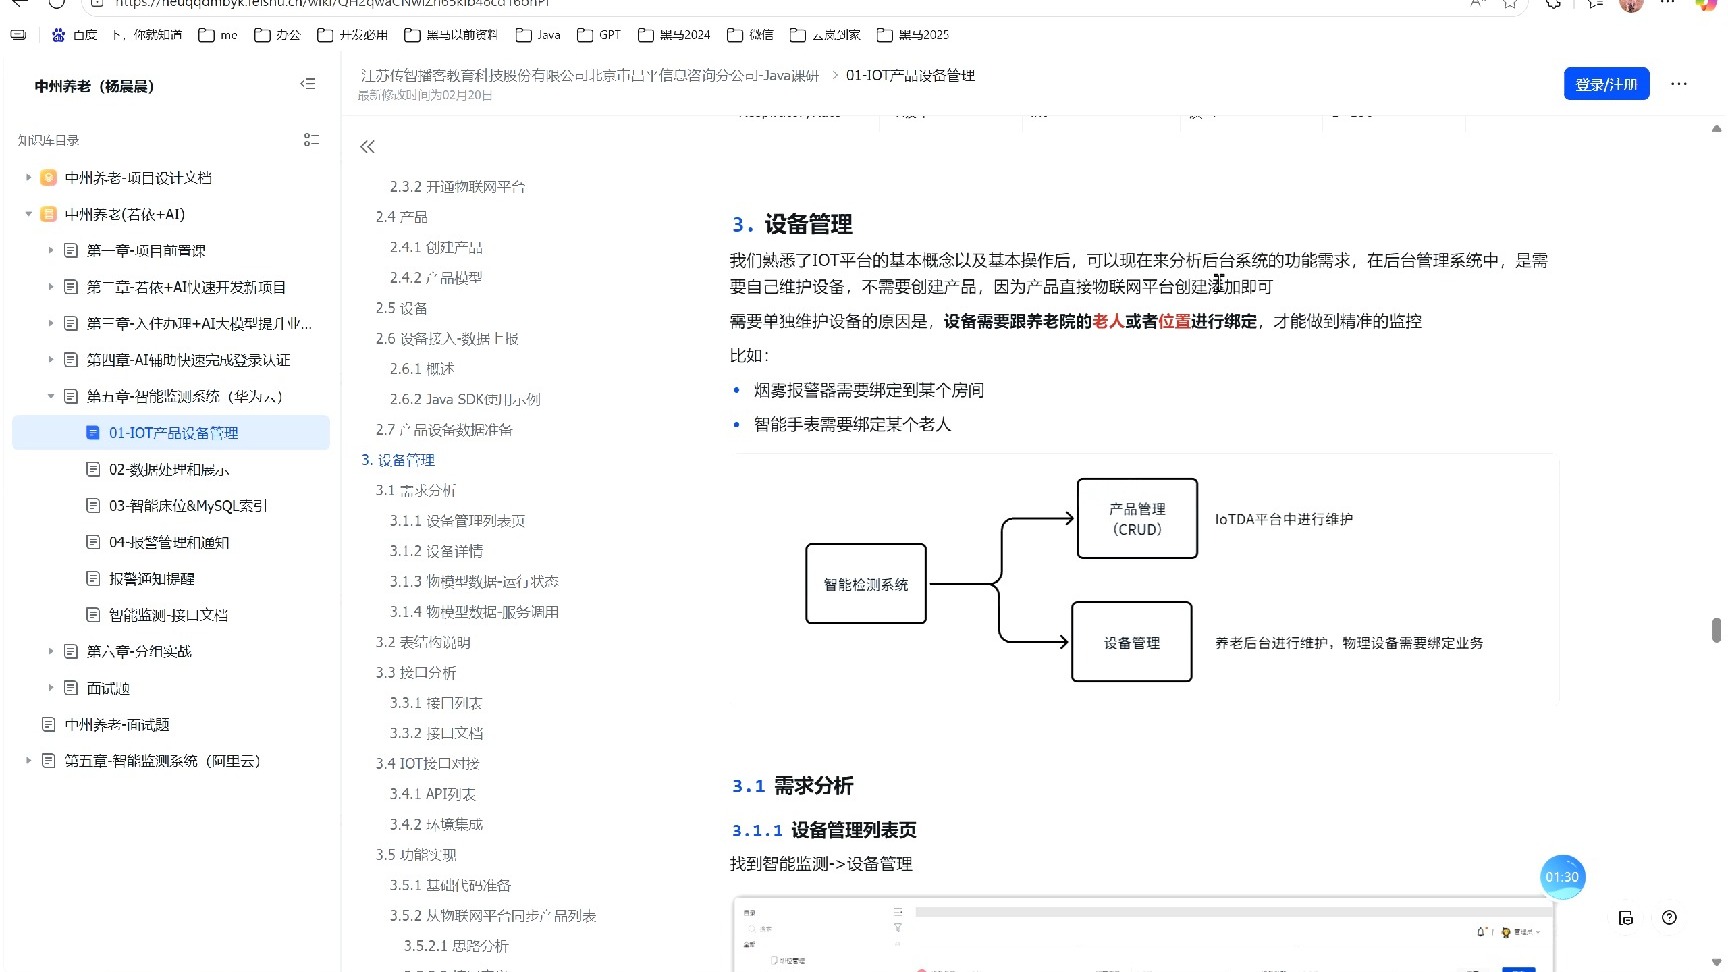
Task: Click the tab actions icon left of bookmarks
Action: (18, 35)
